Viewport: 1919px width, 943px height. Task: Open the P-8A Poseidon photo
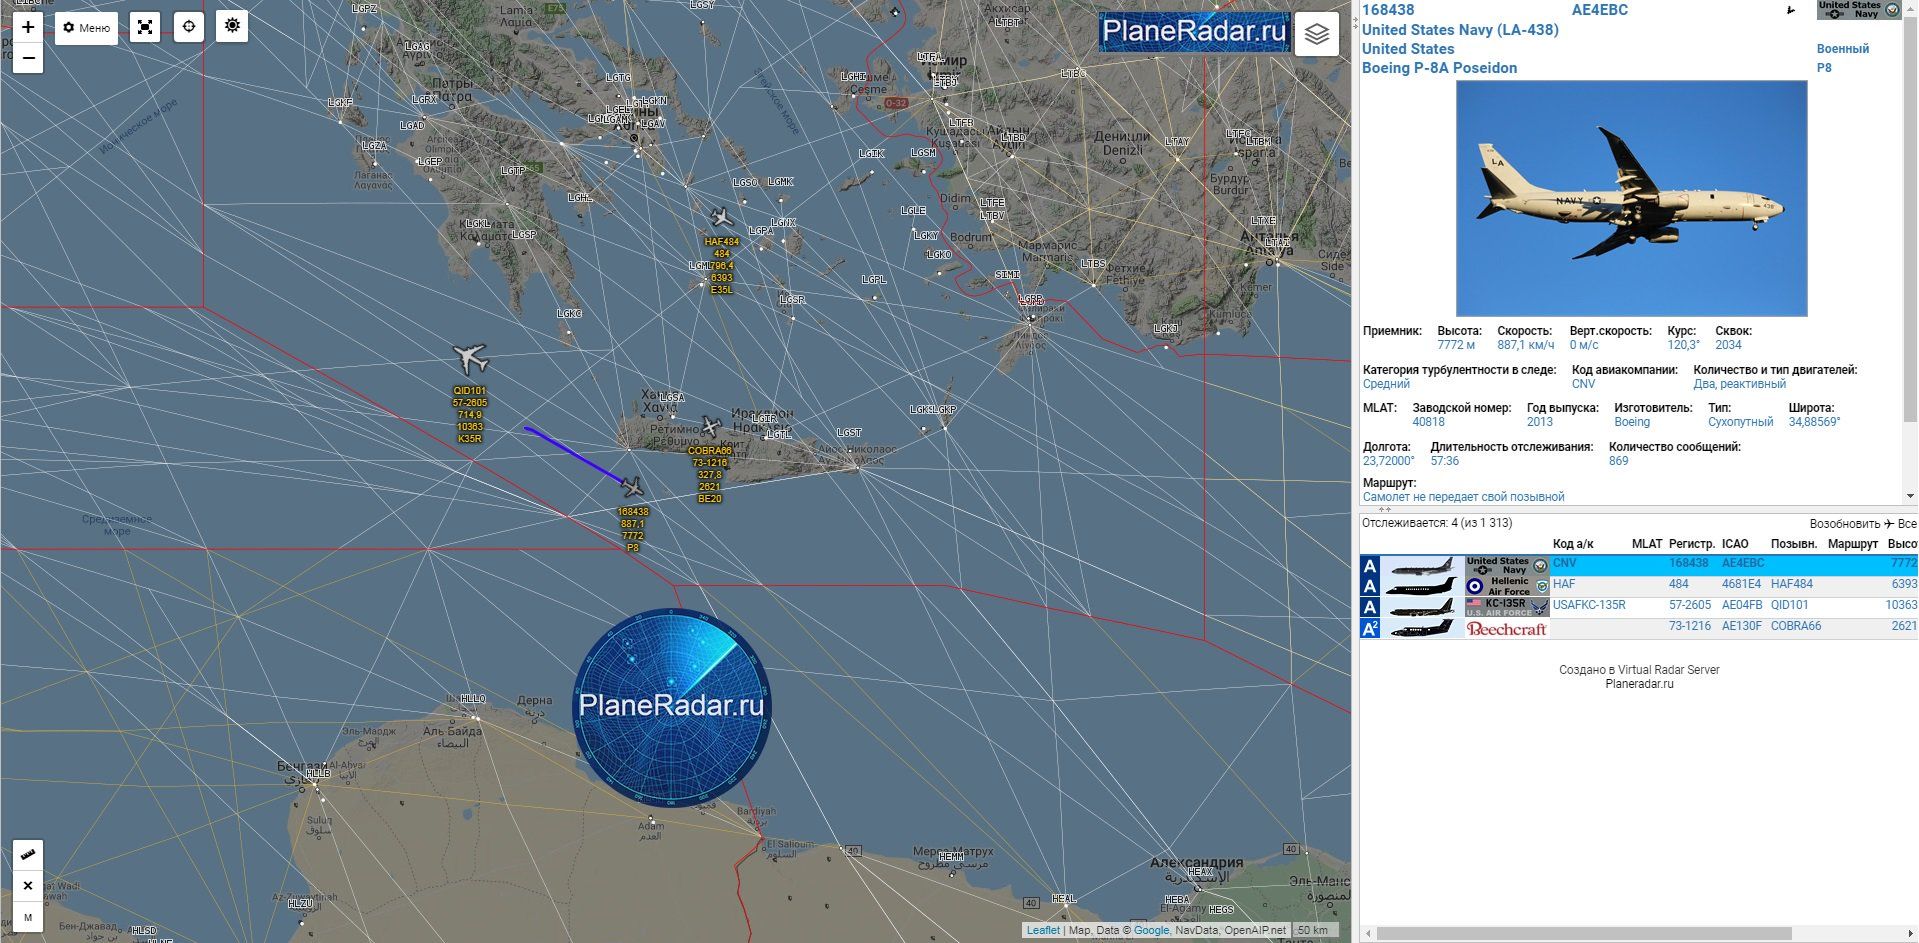(1631, 198)
